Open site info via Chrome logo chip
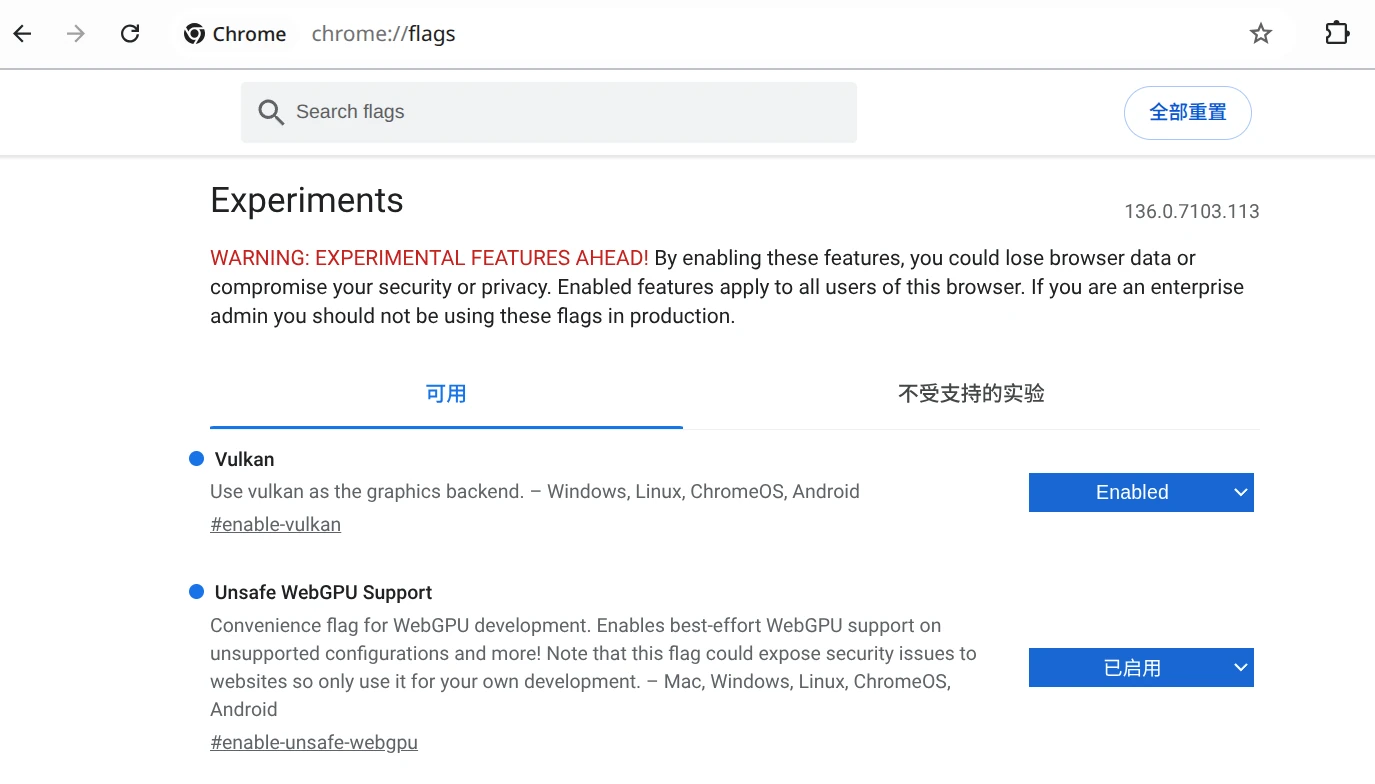This screenshot has width=1375, height=784. (x=236, y=34)
